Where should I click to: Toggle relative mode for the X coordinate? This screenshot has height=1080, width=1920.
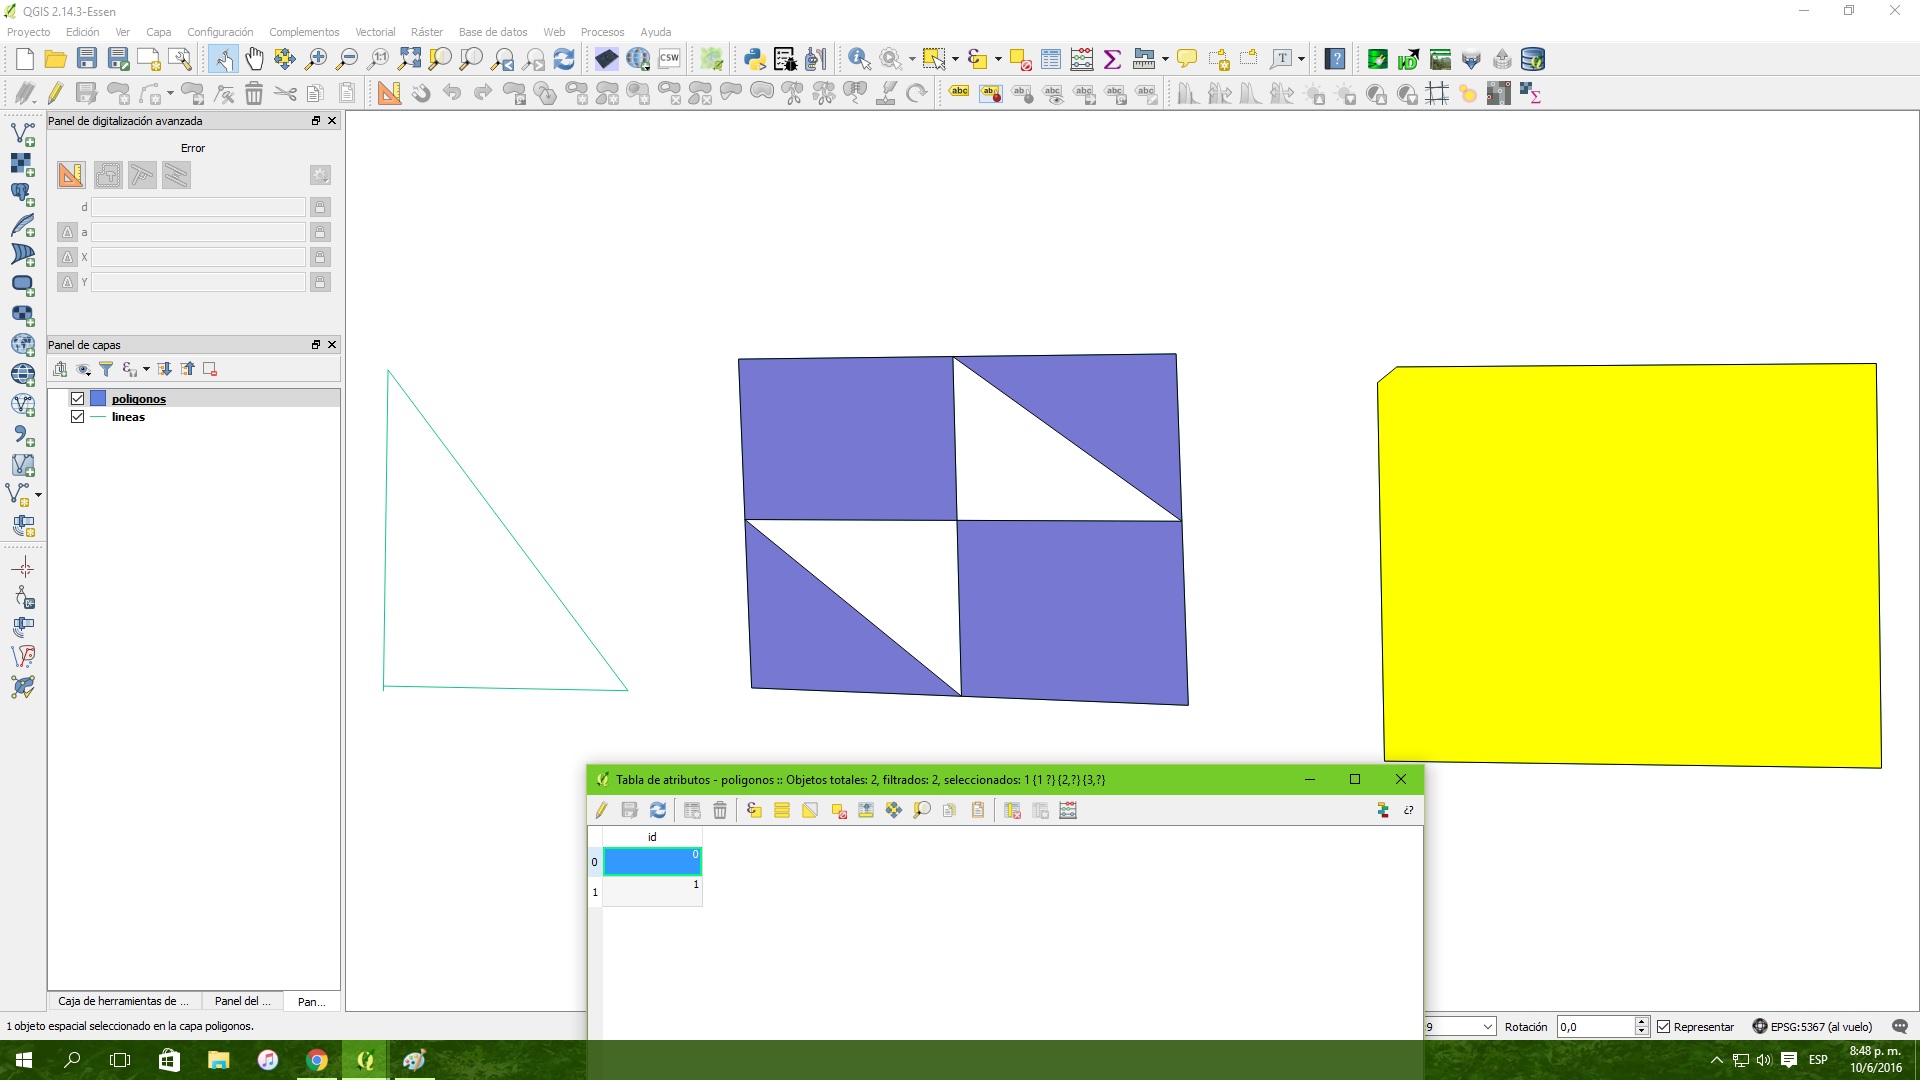tap(67, 257)
